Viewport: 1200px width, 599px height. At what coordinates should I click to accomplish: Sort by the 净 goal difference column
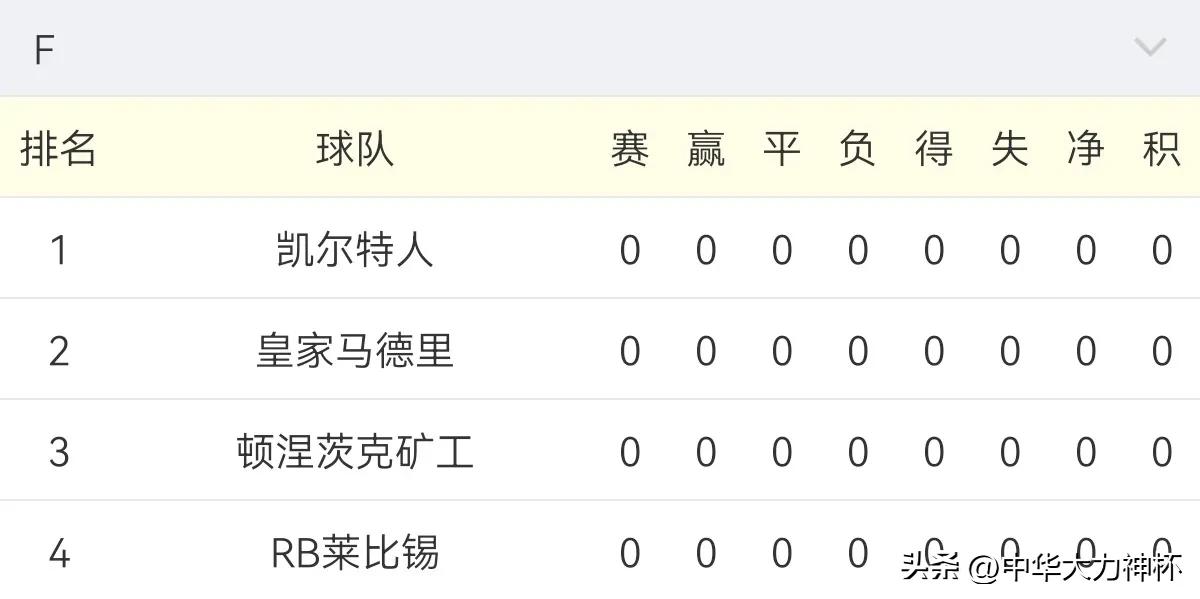click(1084, 147)
